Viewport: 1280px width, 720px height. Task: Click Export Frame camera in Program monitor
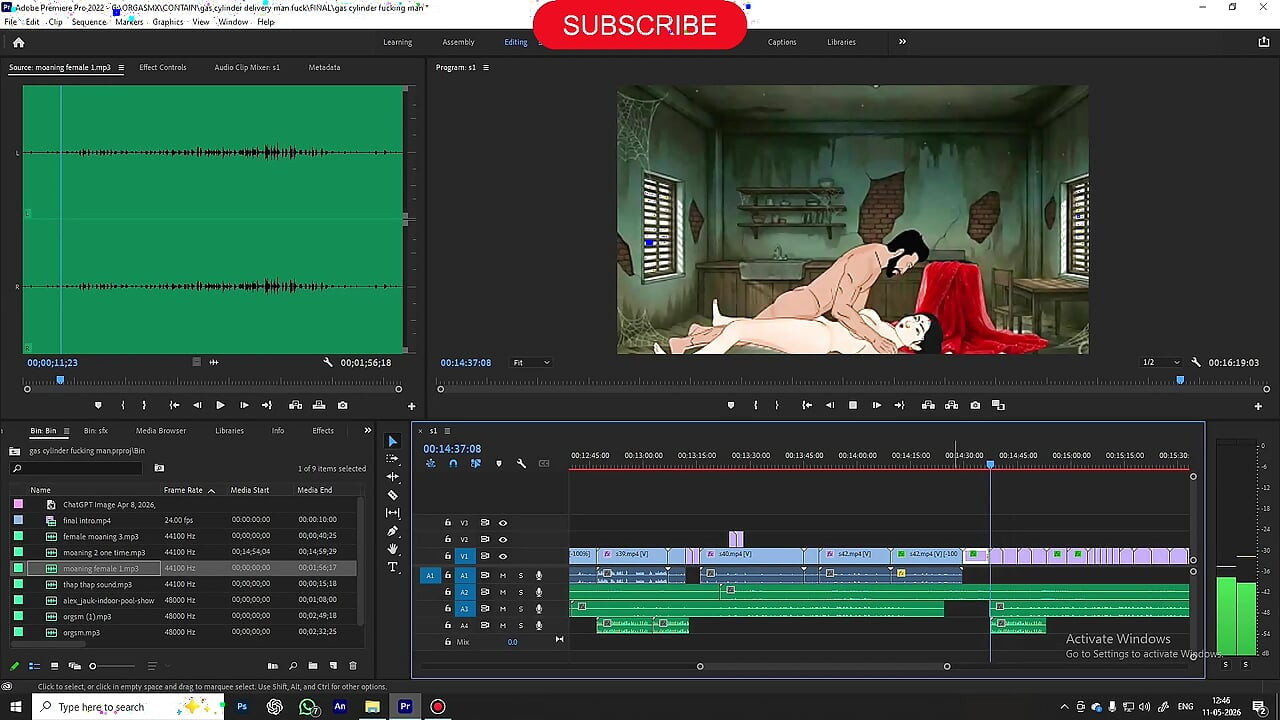click(975, 405)
